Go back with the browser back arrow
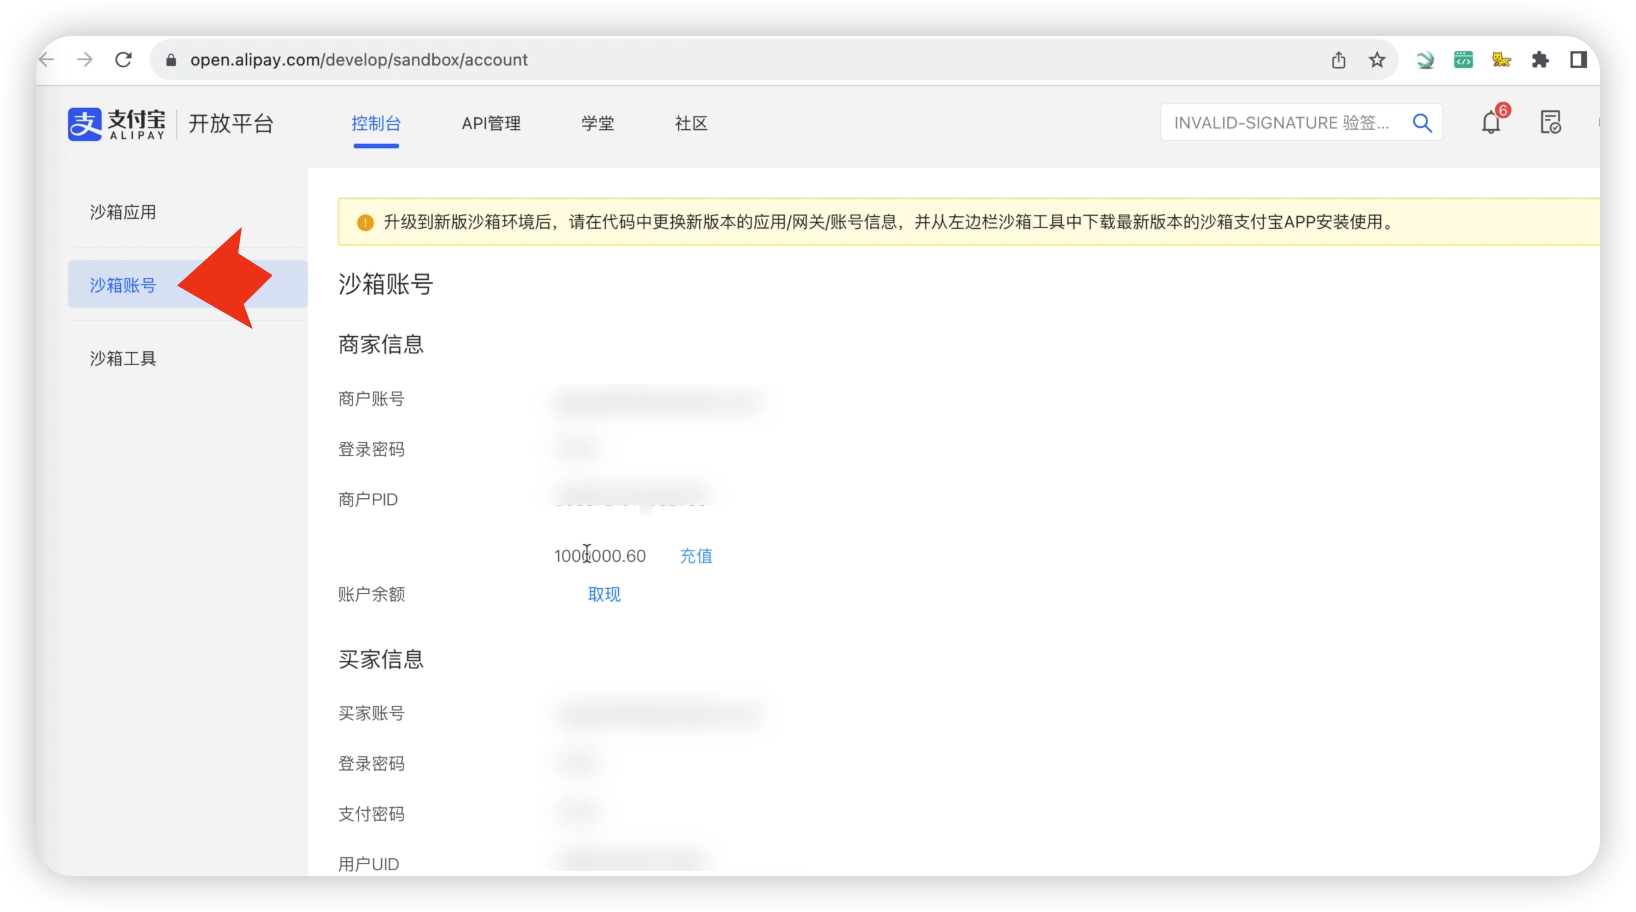 coord(47,60)
